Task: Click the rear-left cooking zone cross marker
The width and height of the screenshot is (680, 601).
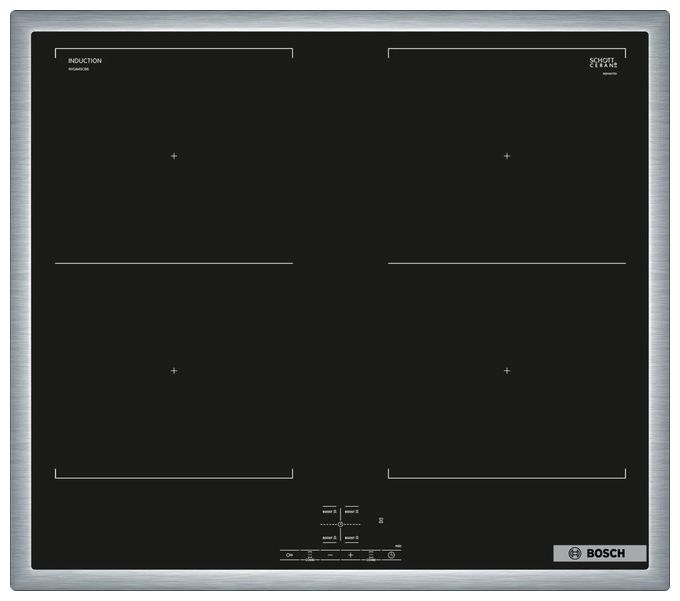Action: [x=174, y=156]
